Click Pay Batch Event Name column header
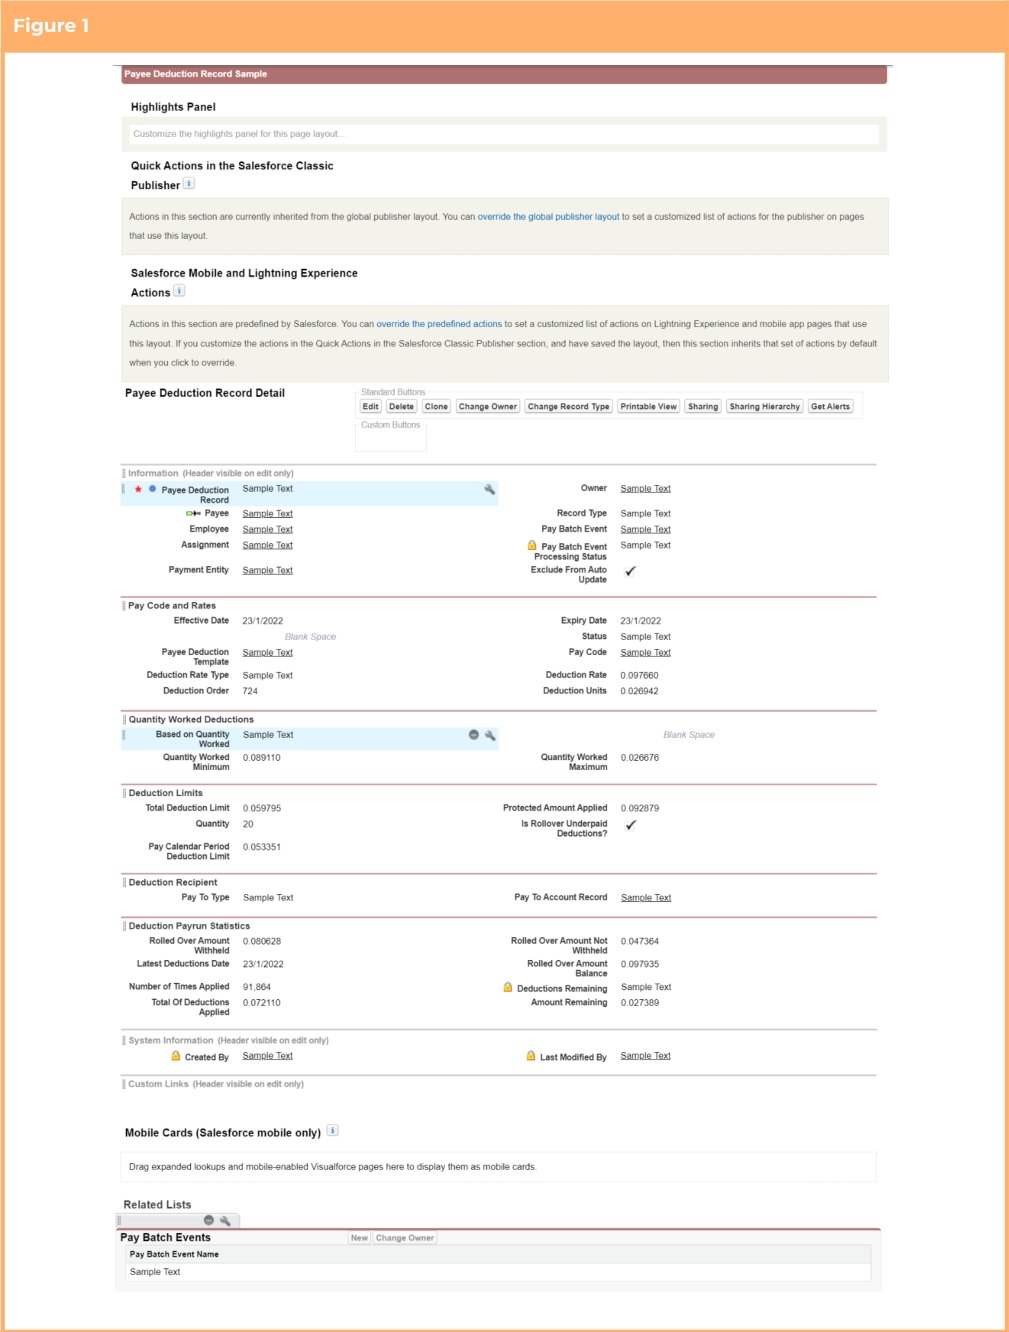 [174, 1254]
